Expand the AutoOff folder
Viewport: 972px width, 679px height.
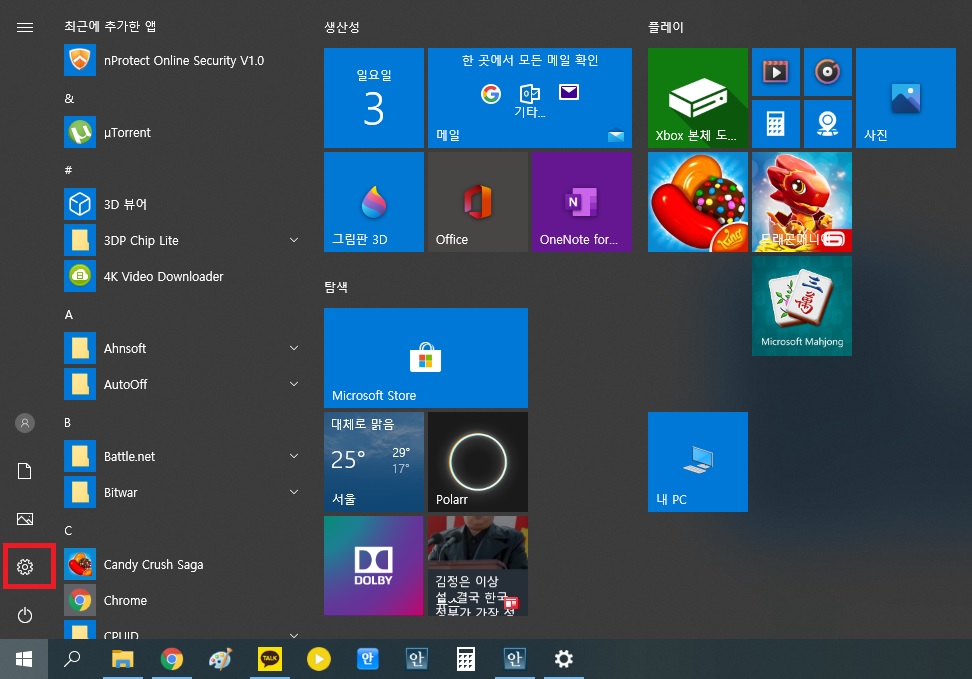[294, 384]
